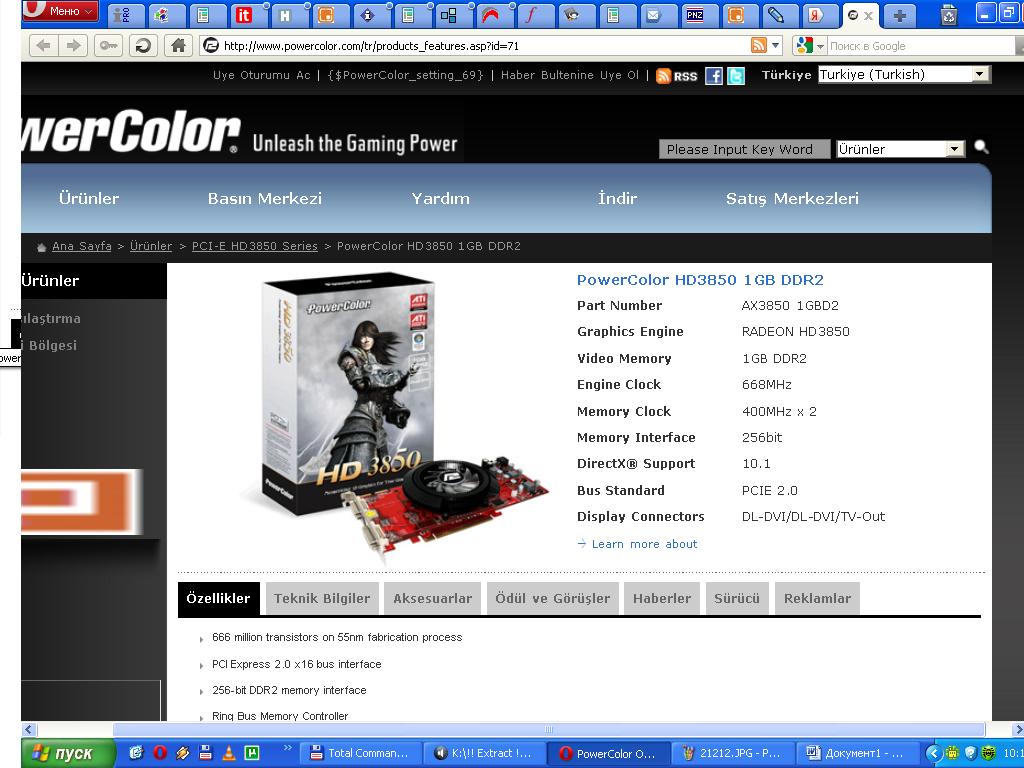The height and width of the screenshot is (768, 1024).
Task: Click the Ürünler sidebar heading
Action: click(x=50, y=281)
